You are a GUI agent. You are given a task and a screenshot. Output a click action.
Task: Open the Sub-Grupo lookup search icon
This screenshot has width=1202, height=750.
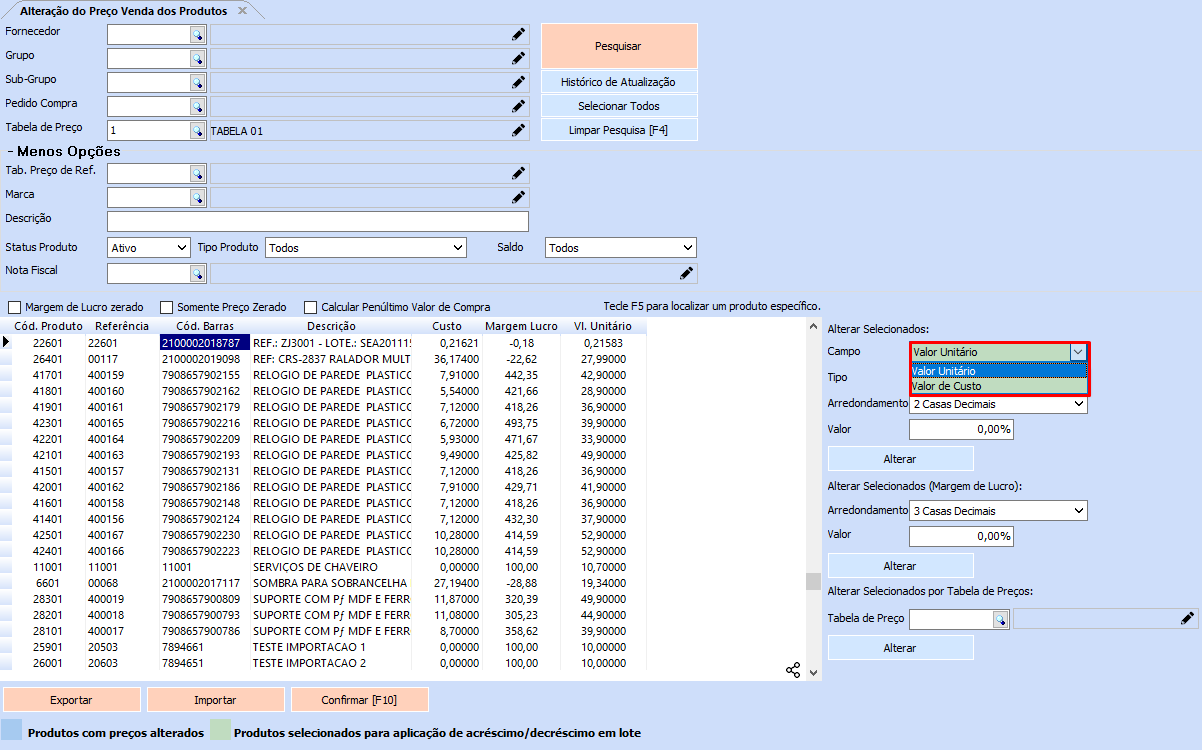pos(198,82)
